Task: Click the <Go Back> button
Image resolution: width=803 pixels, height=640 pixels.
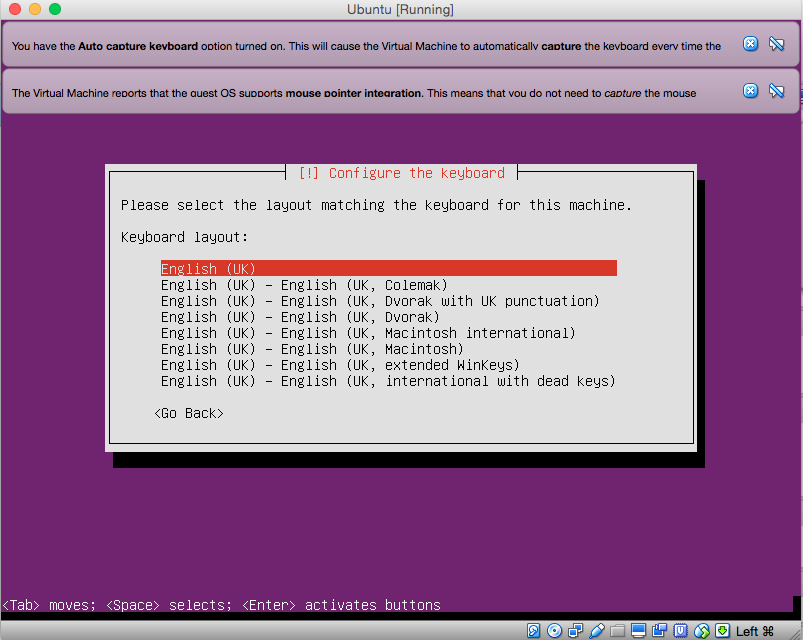Action: pyautogui.click(x=189, y=413)
